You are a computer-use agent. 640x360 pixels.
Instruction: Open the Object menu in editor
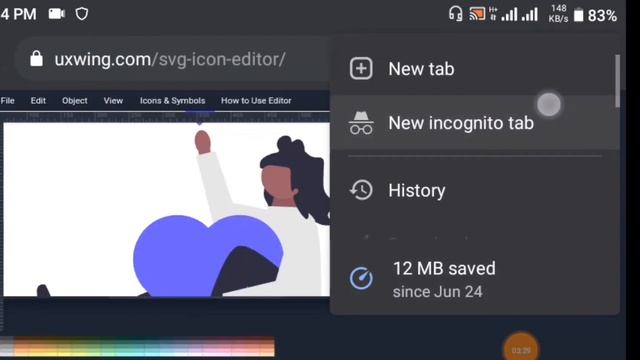75,100
